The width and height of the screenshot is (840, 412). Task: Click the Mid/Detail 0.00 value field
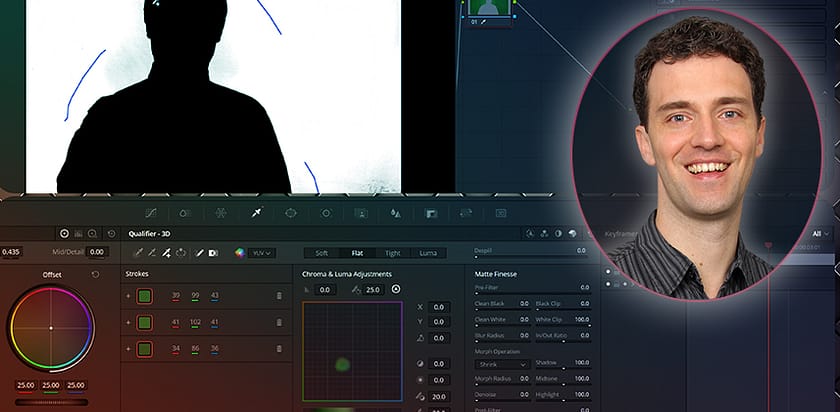click(x=96, y=252)
